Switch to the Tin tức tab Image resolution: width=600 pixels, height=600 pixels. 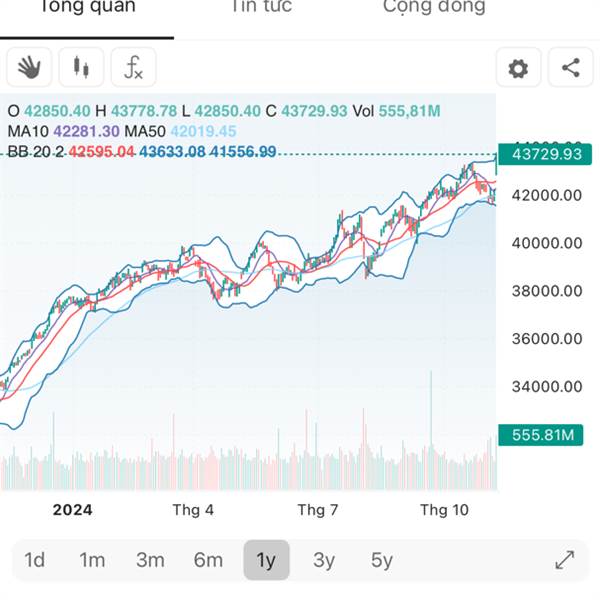[x=262, y=8]
